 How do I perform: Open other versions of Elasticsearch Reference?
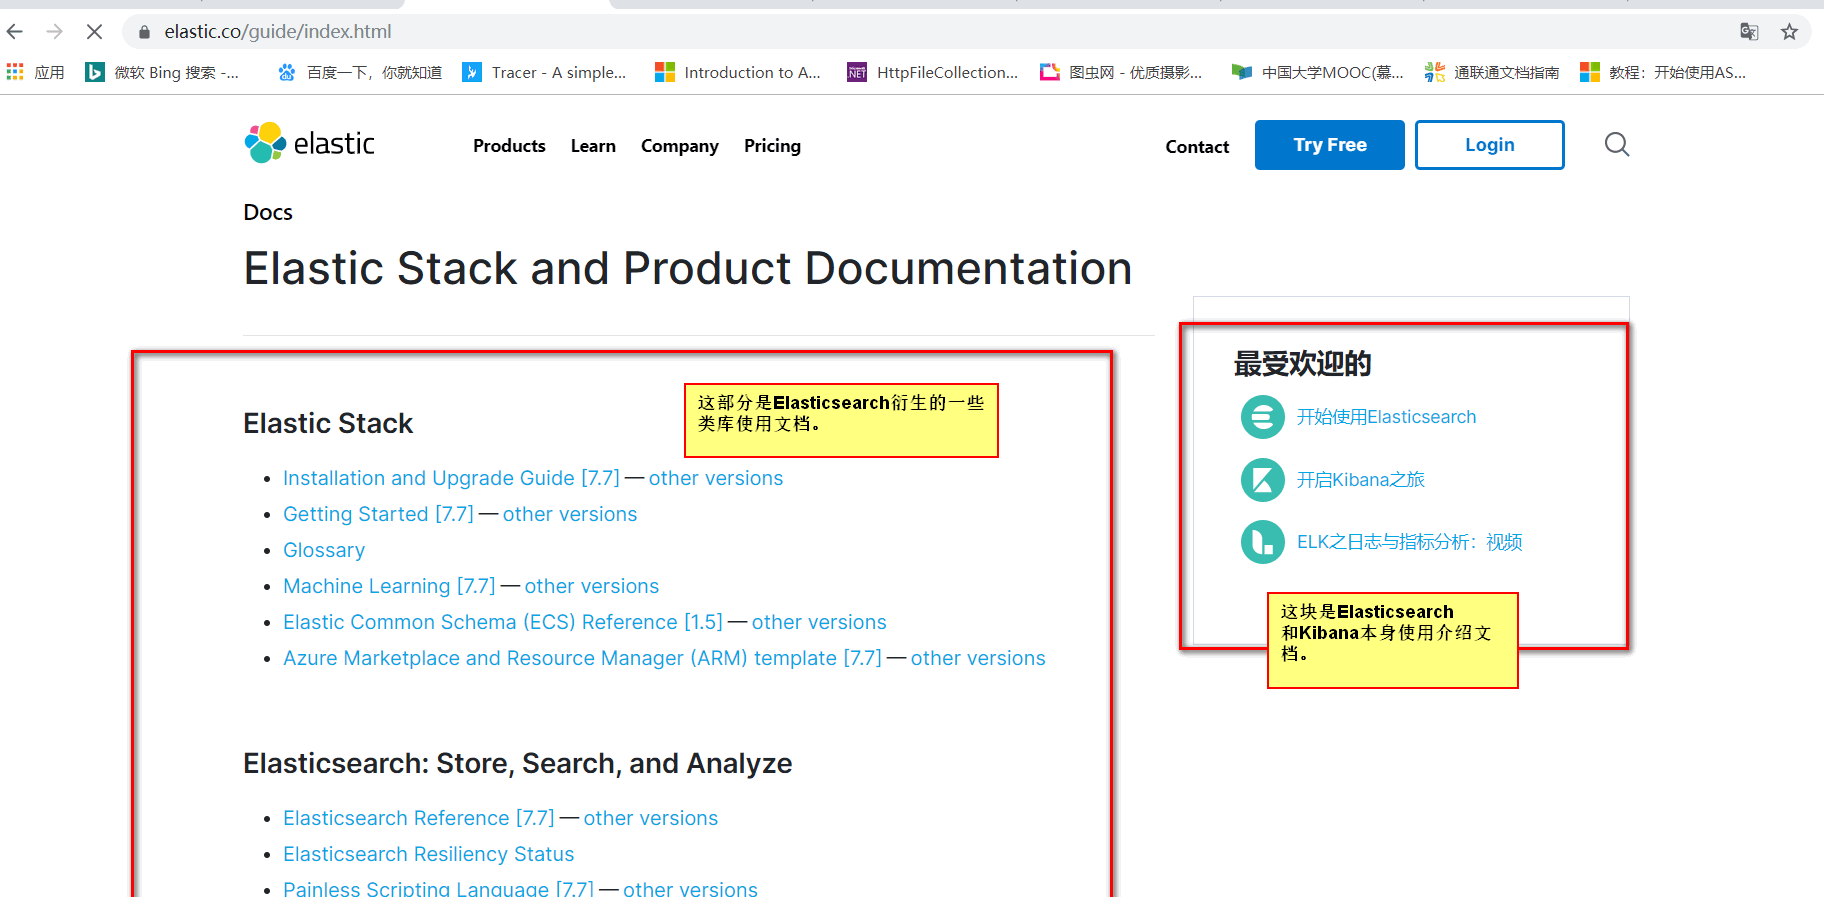651,818
